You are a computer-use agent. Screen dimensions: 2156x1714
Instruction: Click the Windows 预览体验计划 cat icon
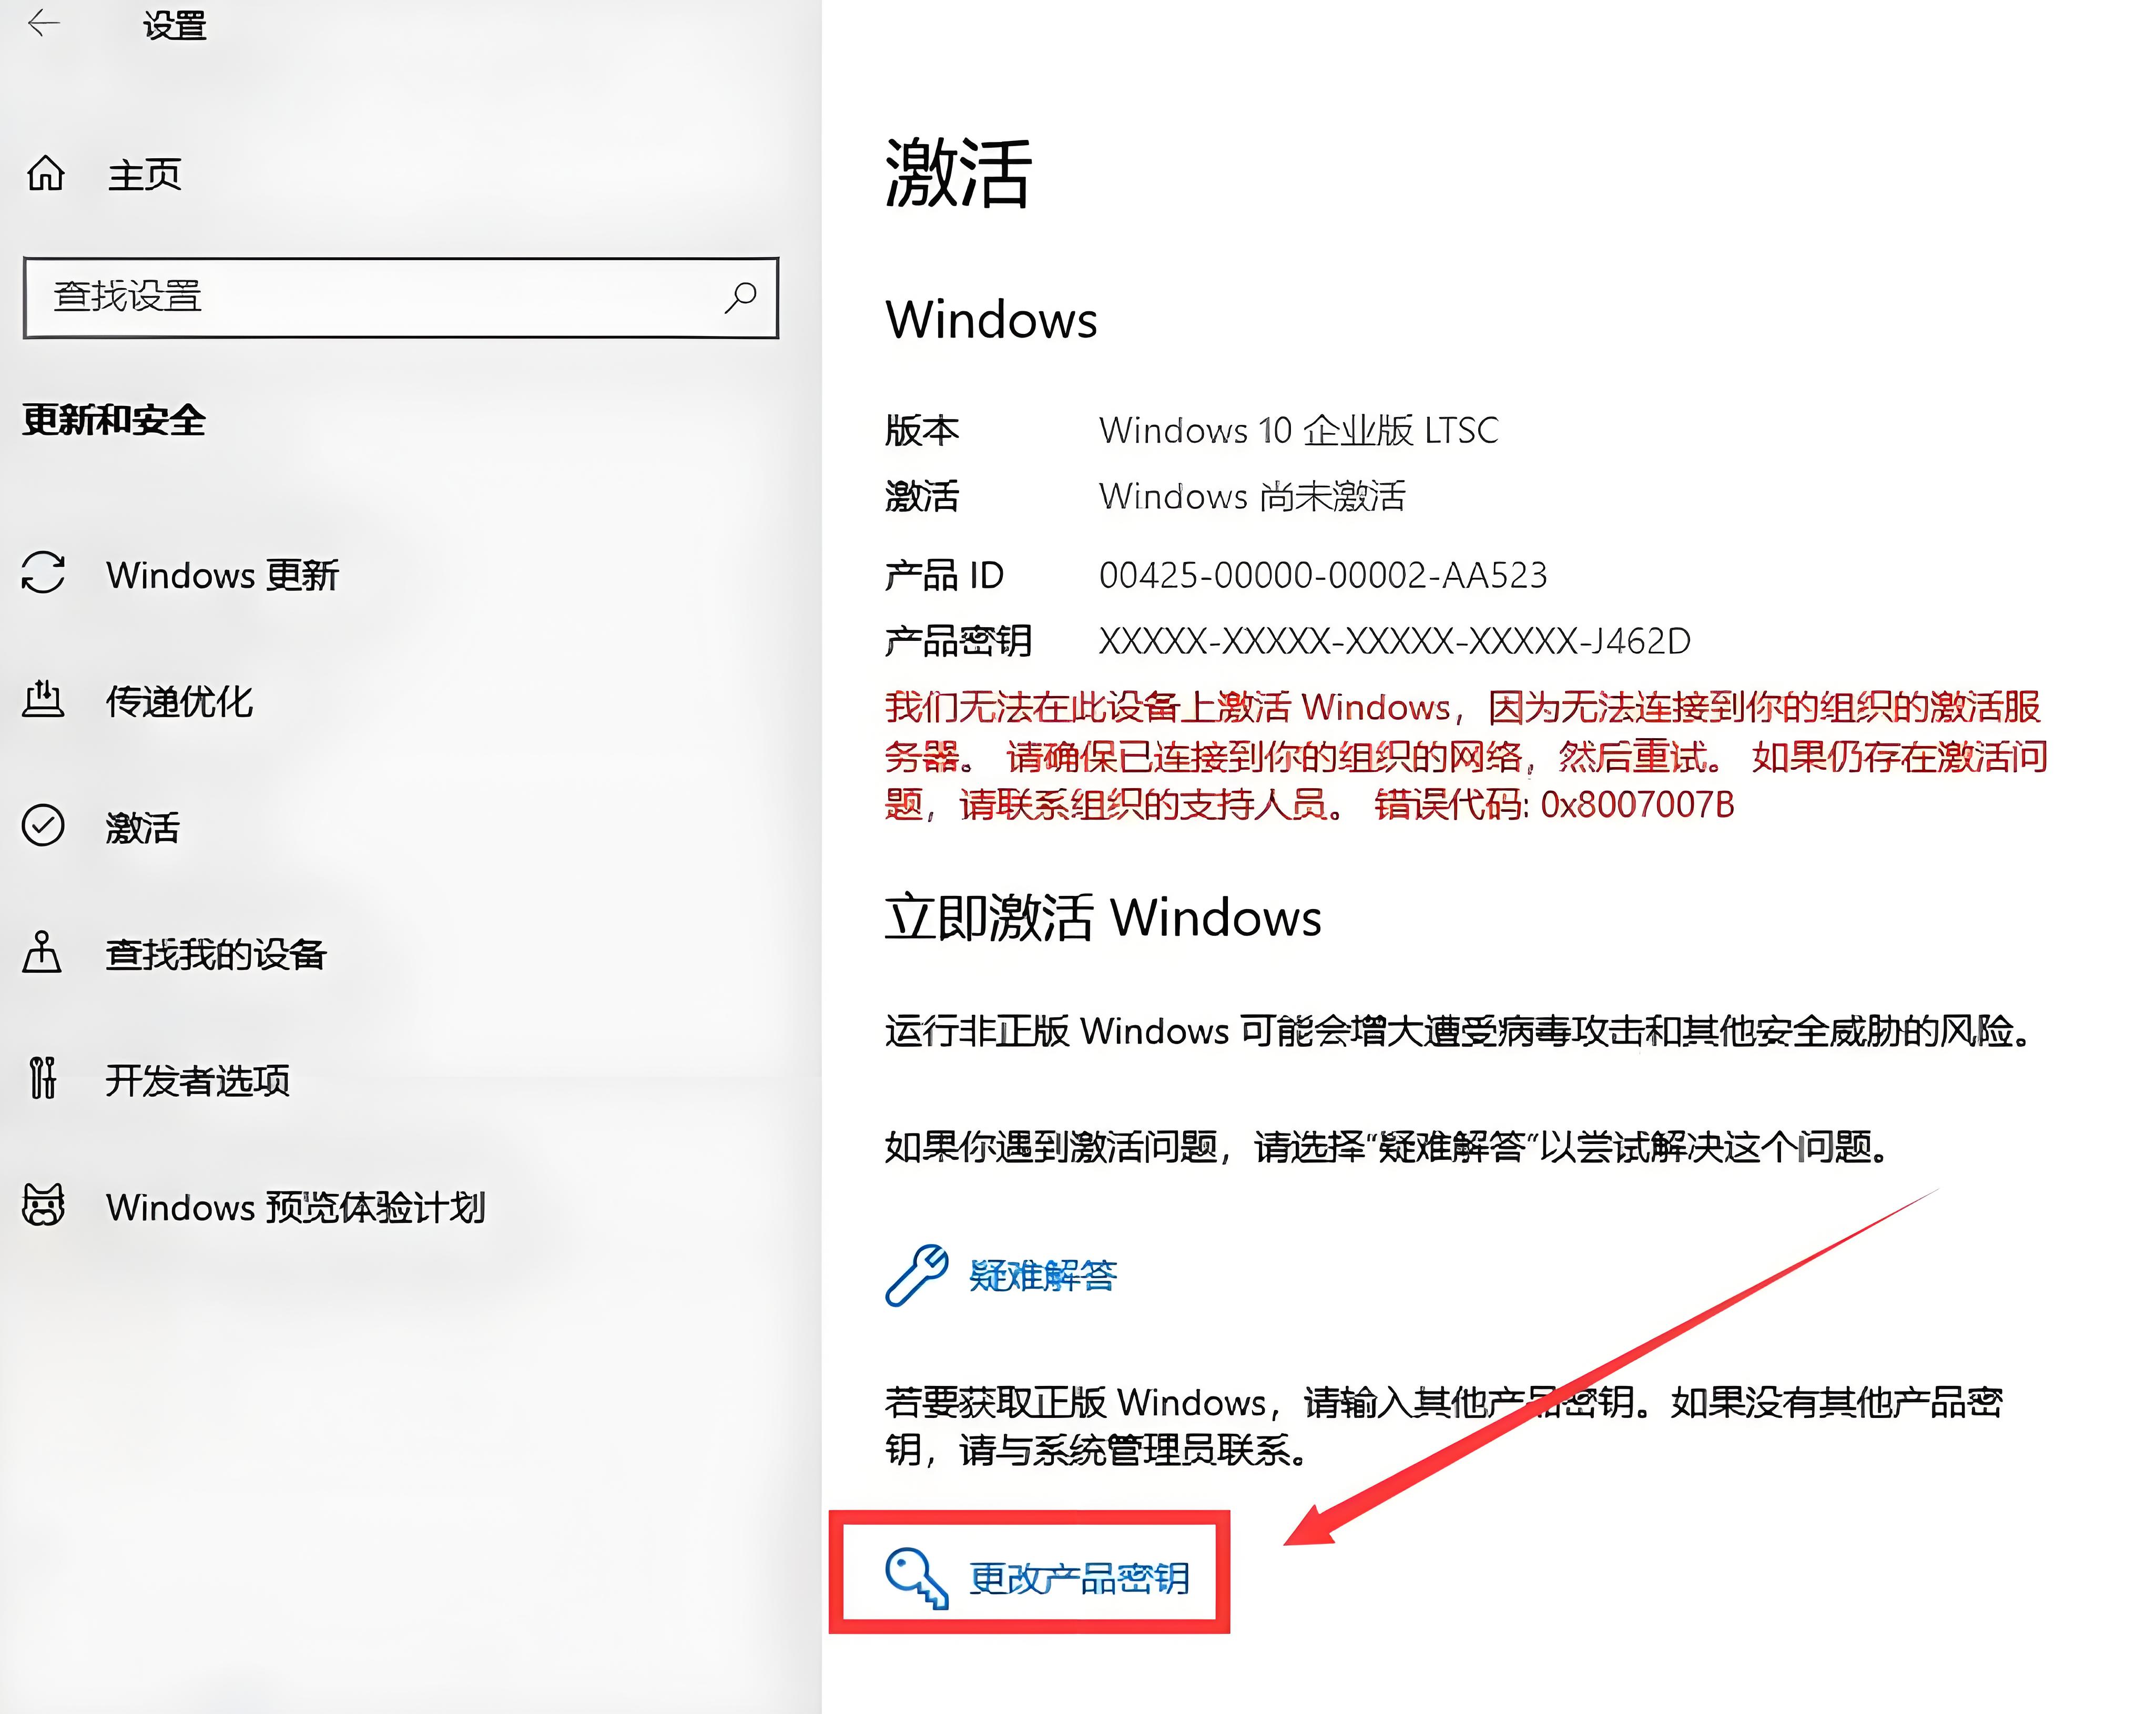(x=43, y=1205)
